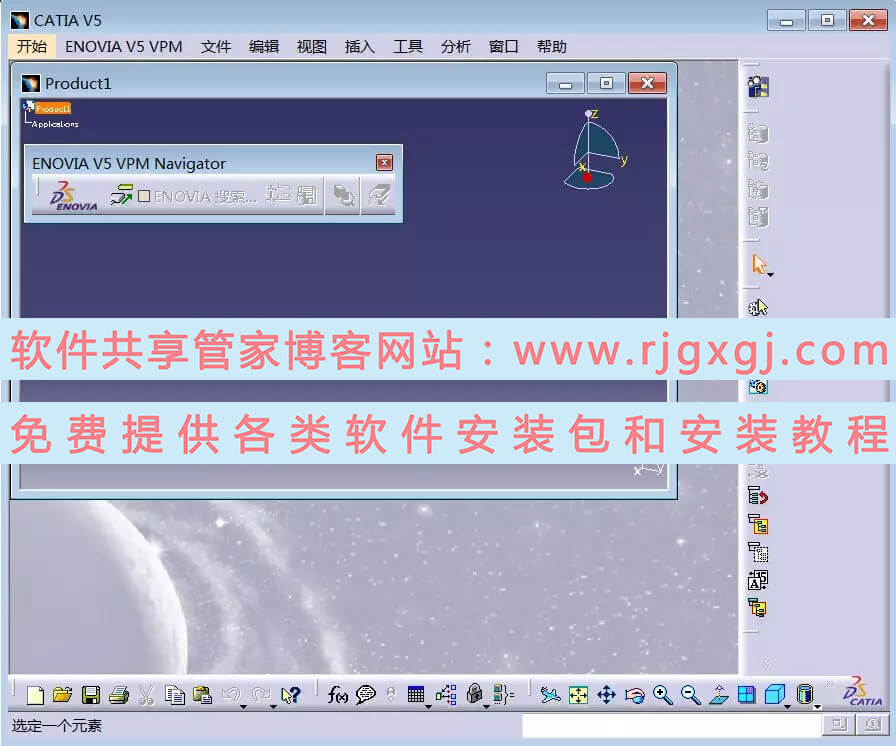Open the 帮助 menu
896x746 pixels.
[x=551, y=46]
